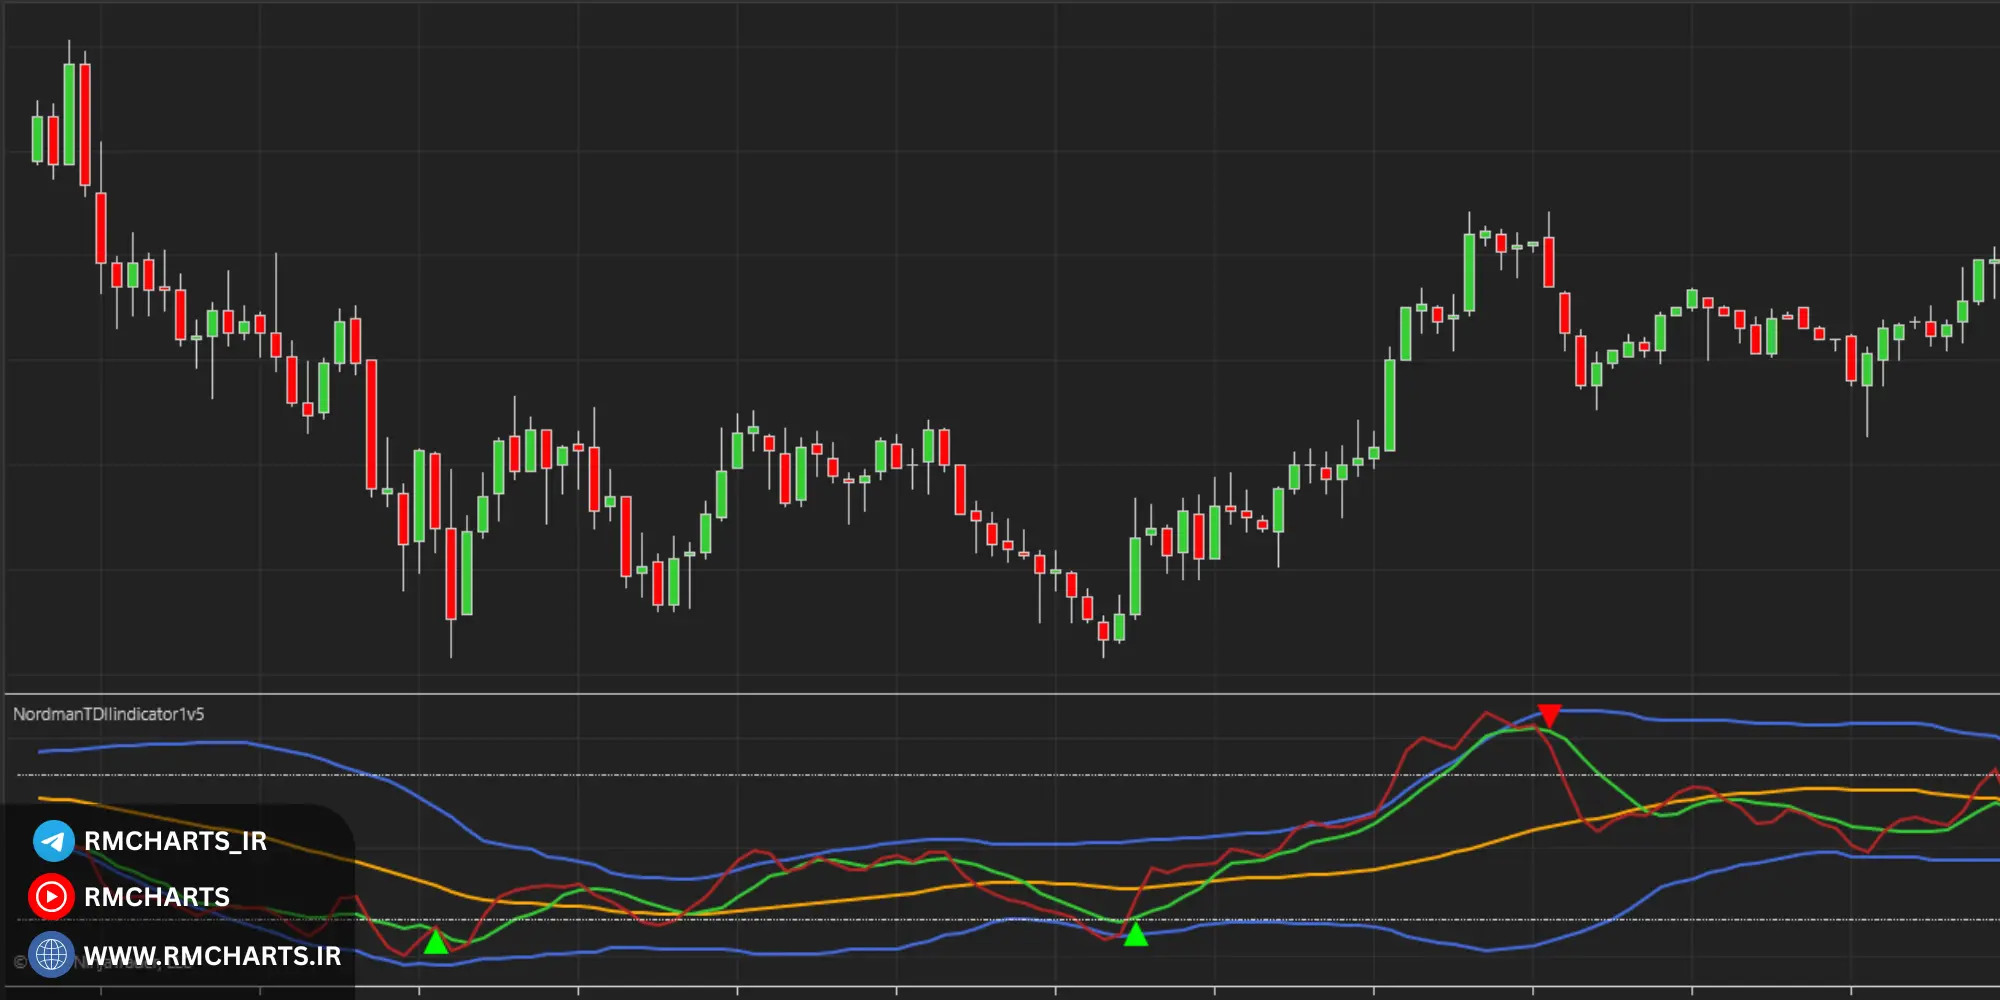Click the red YouTube play icon
The height and width of the screenshot is (1000, 2000).
click(51, 897)
